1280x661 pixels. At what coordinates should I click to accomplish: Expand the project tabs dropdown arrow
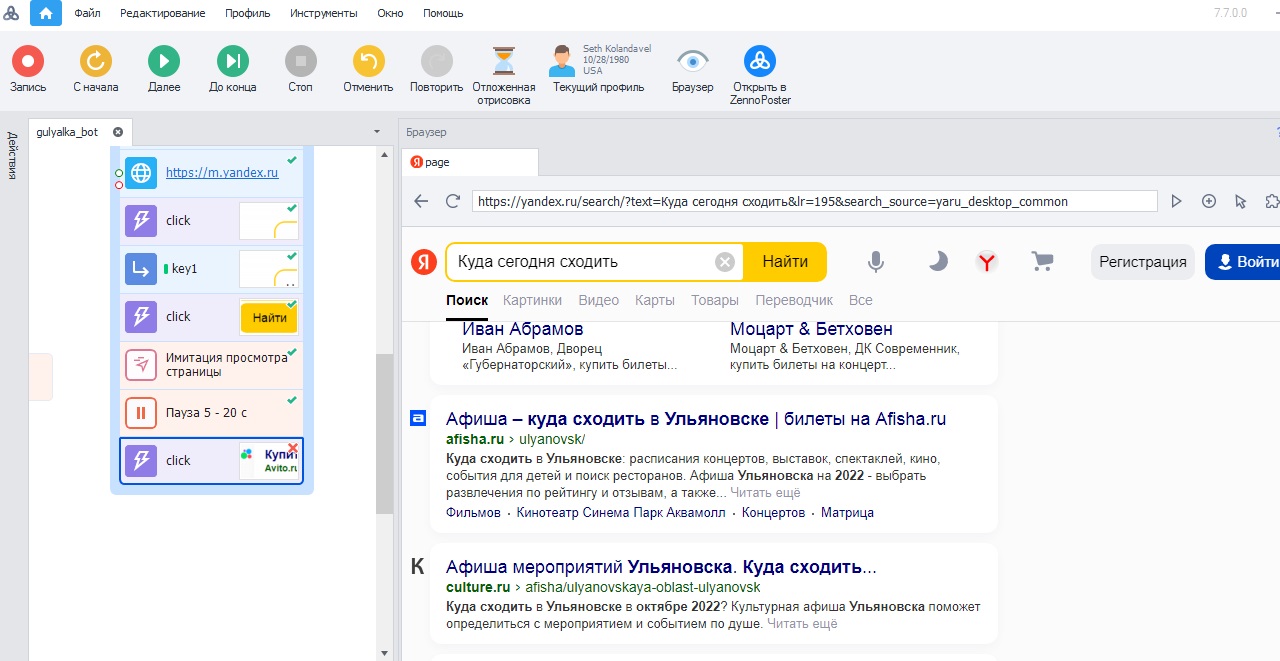point(377,132)
